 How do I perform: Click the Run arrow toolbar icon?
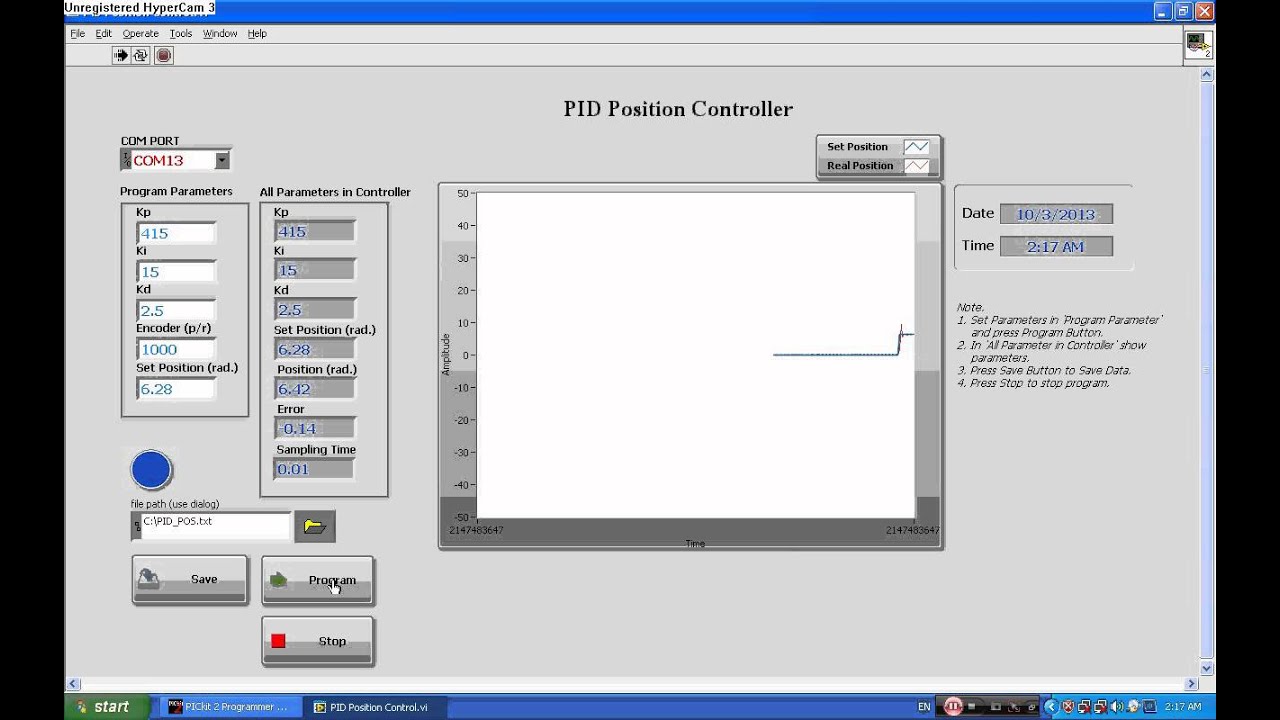[121, 56]
